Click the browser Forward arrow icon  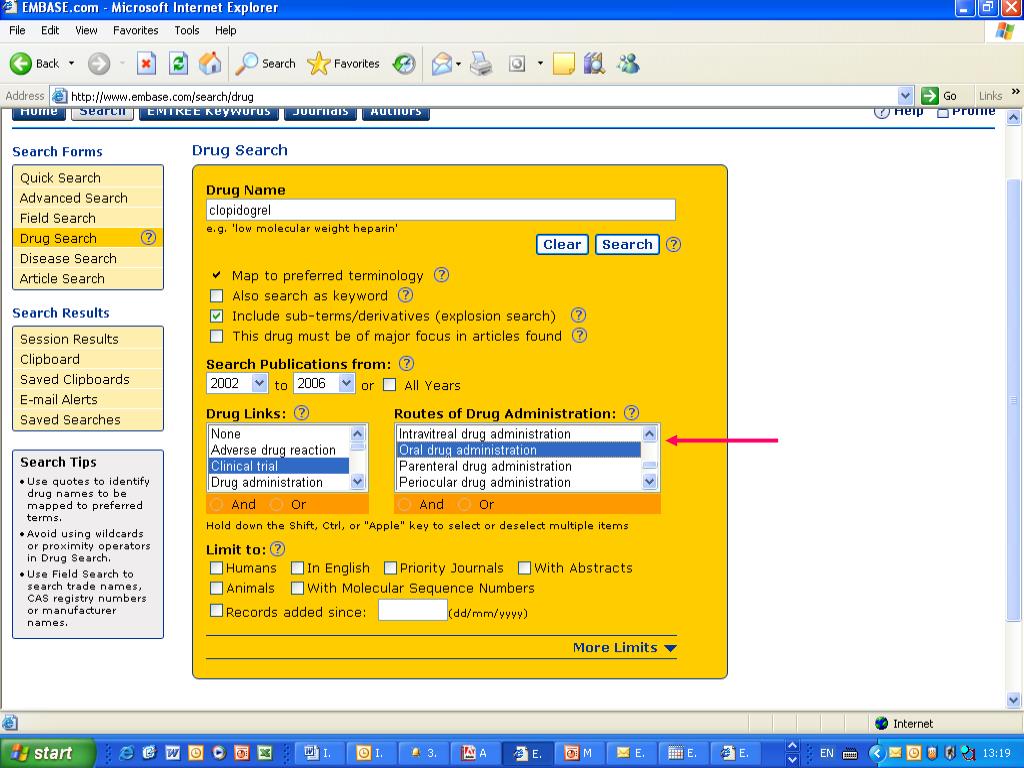[x=99, y=63]
